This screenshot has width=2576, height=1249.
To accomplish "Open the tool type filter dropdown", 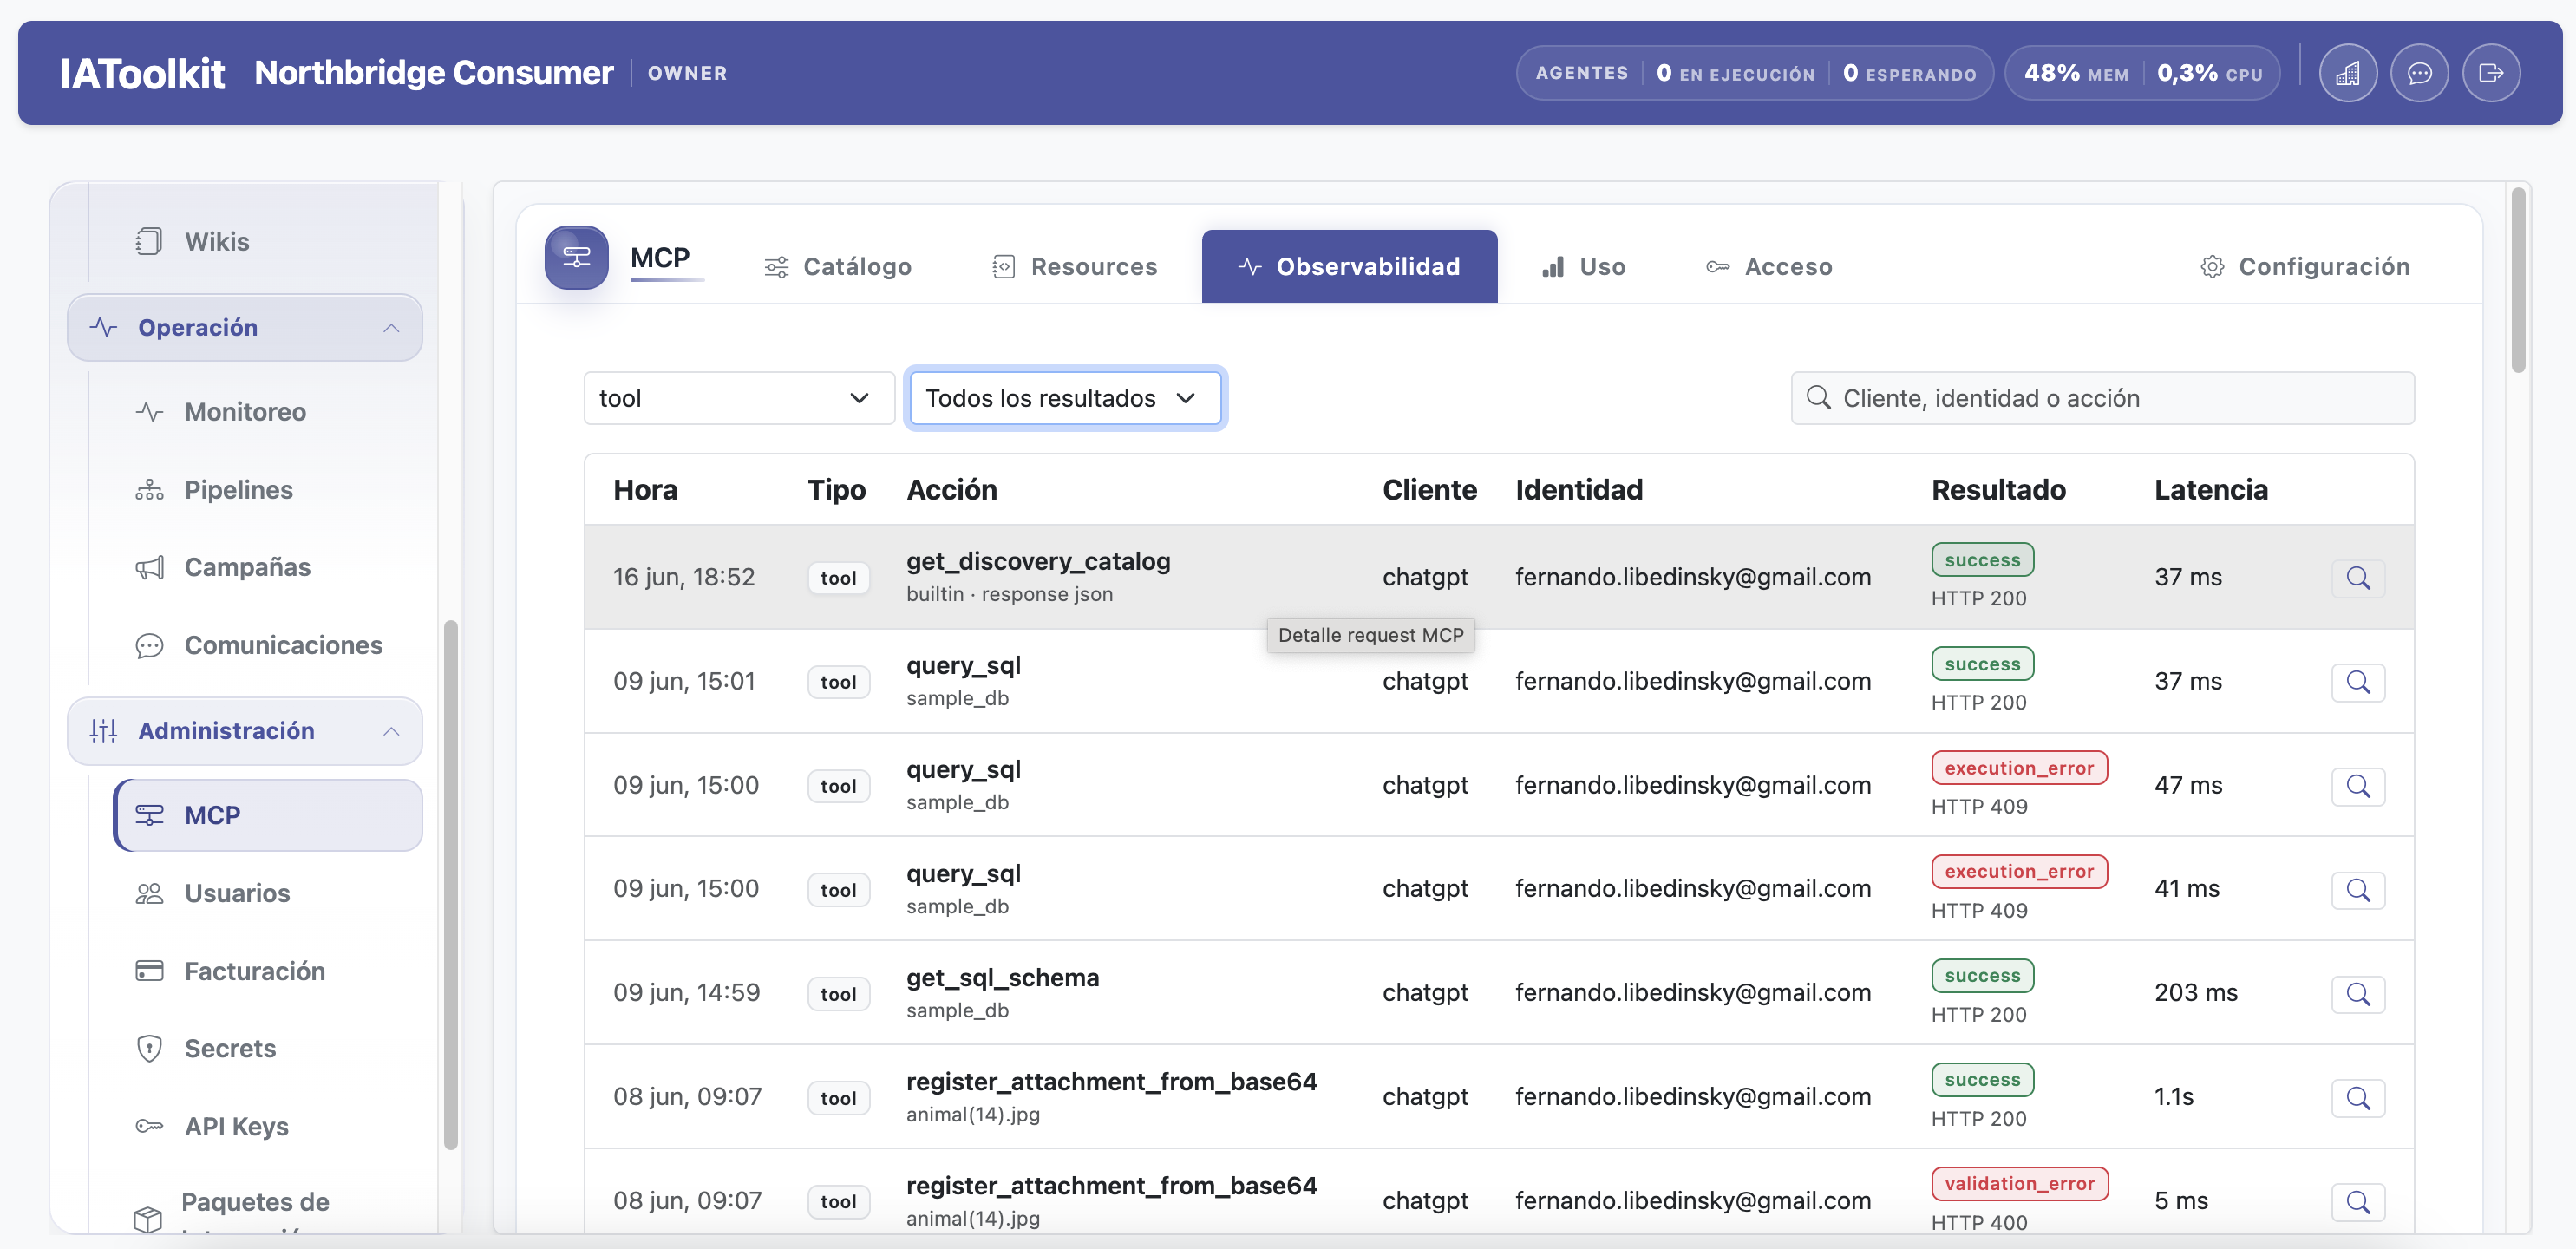I will 739,398.
